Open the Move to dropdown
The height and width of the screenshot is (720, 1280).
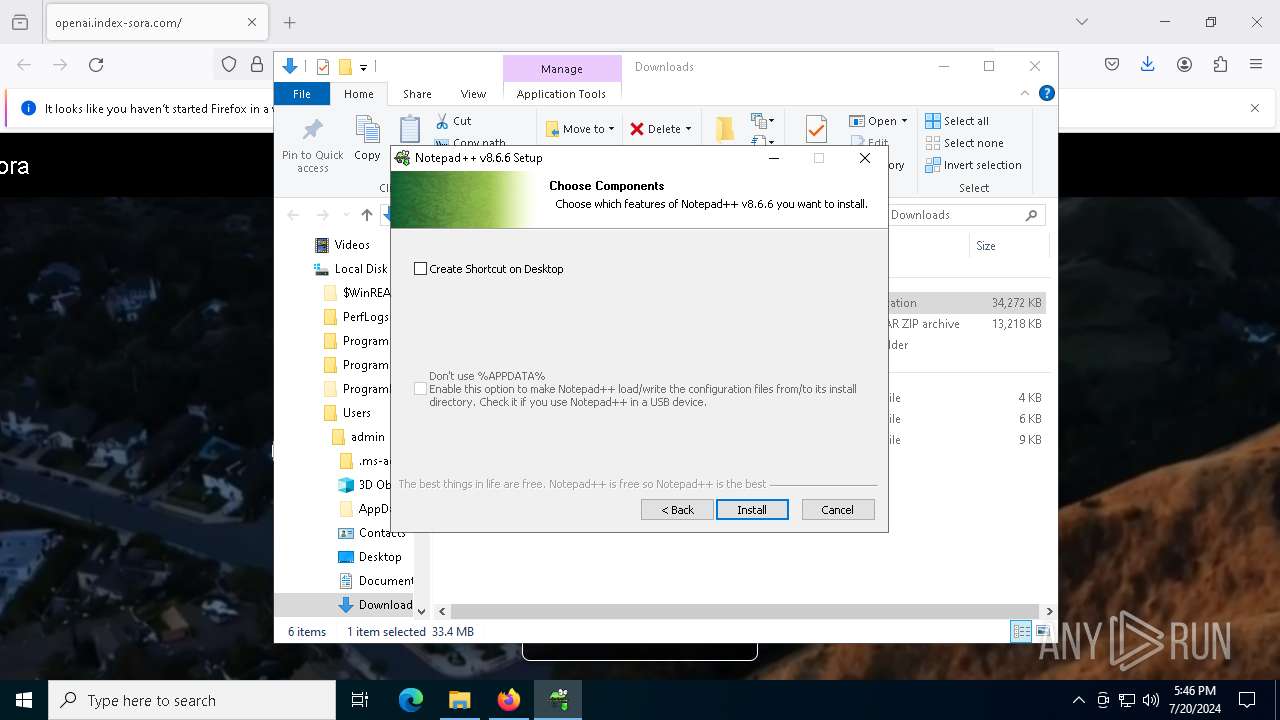580,129
